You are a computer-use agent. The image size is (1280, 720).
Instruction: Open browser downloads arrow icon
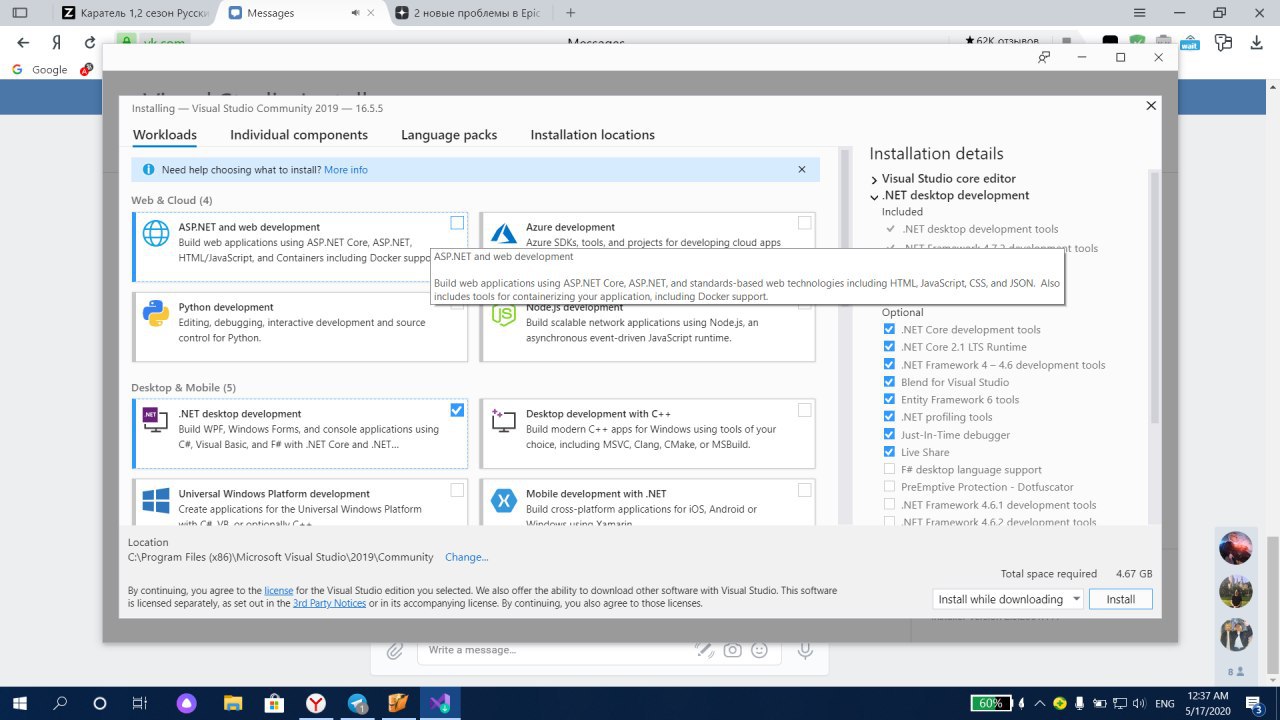(x=1256, y=43)
